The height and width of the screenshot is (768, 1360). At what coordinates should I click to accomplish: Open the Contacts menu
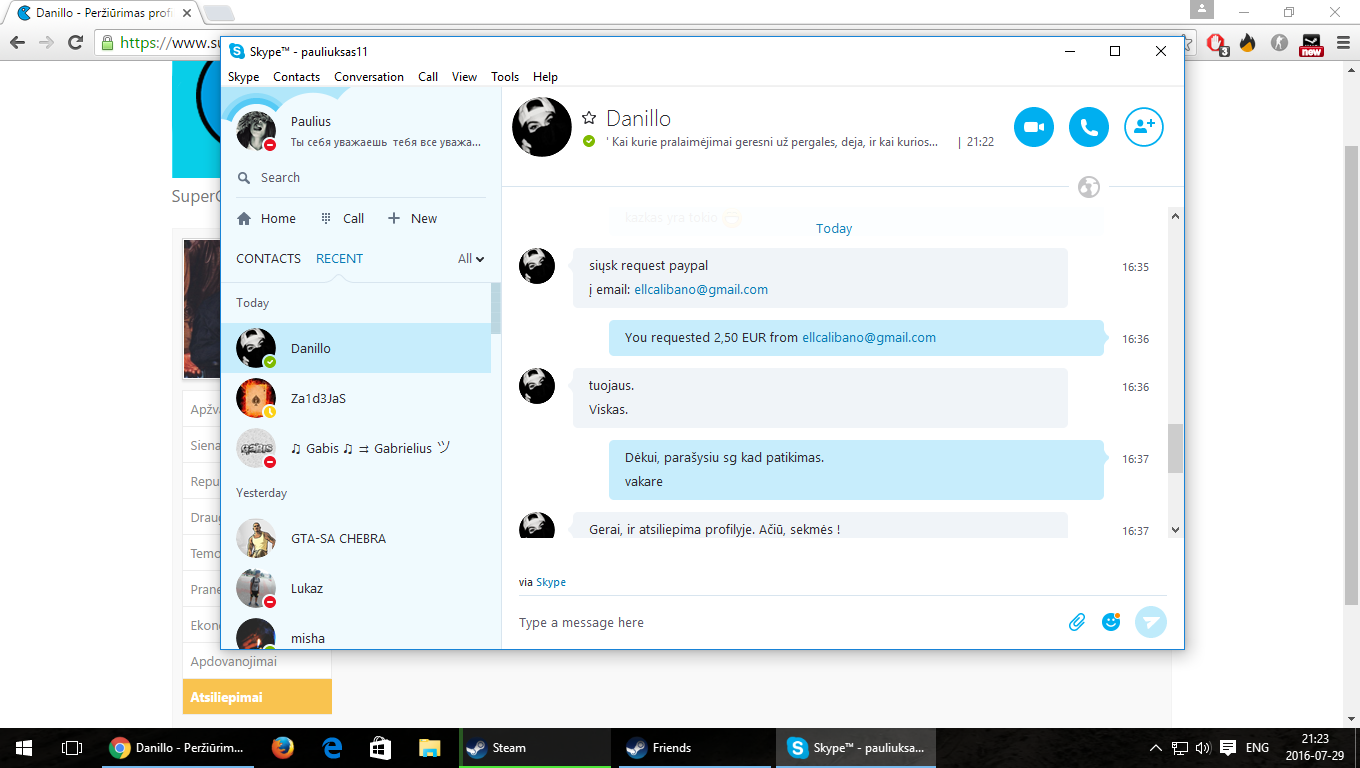[x=296, y=77]
